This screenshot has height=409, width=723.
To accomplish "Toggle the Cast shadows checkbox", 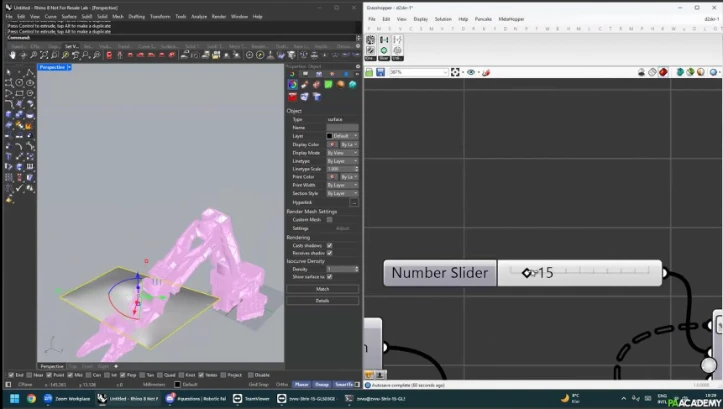I will pos(329,245).
